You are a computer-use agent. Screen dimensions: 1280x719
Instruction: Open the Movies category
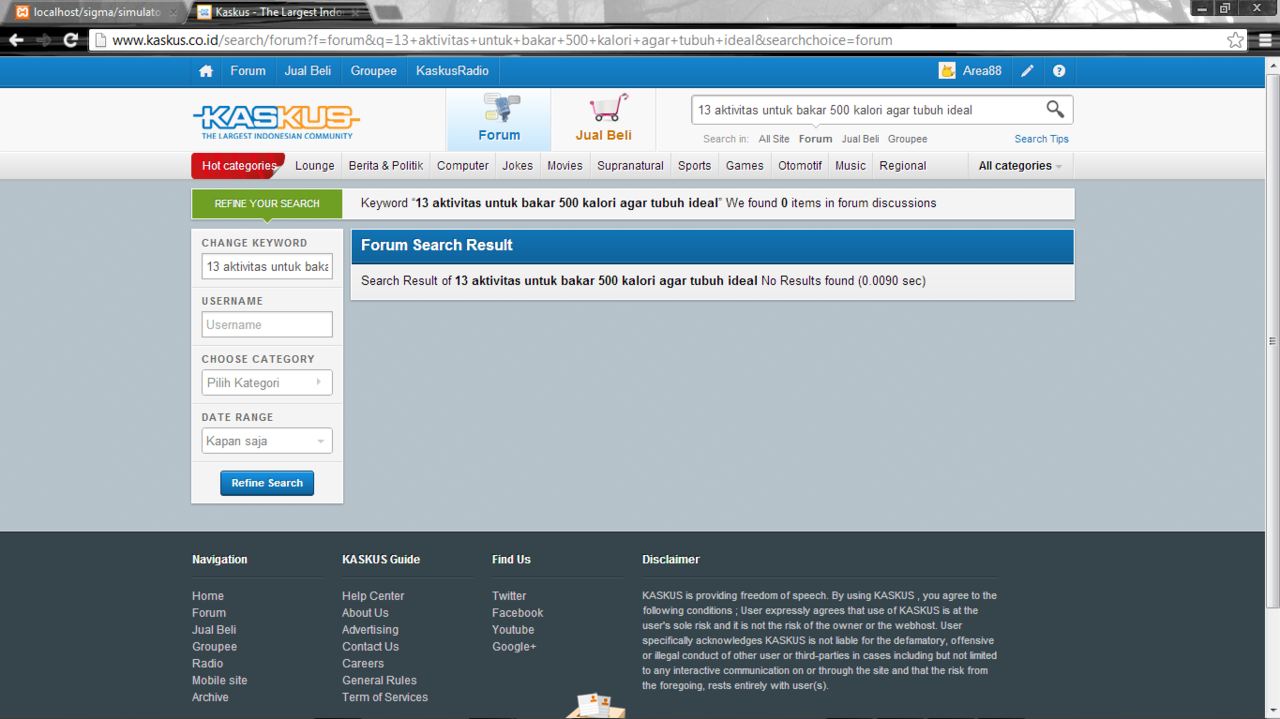click(565, 166)
